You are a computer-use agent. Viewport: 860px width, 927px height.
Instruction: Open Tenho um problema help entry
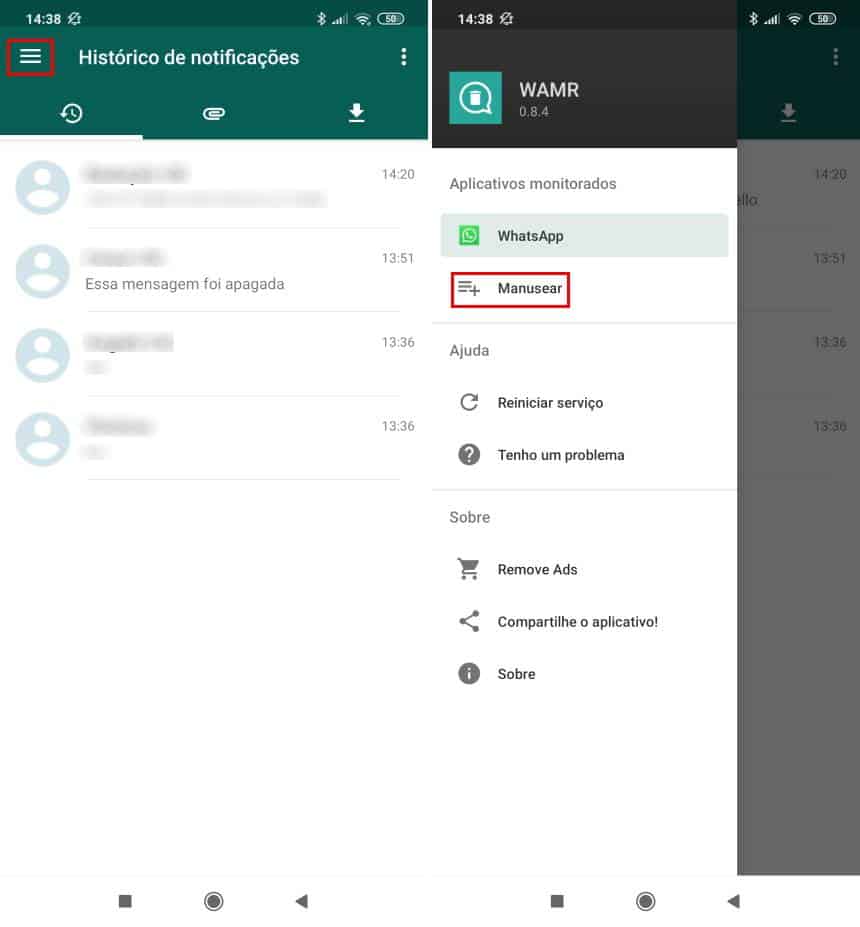(584, 455)
